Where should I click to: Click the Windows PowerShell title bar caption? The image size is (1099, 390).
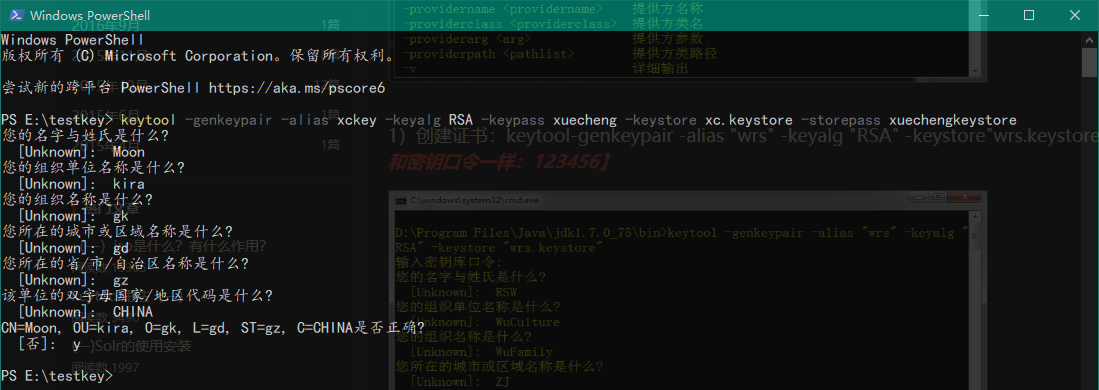[90, 15]
